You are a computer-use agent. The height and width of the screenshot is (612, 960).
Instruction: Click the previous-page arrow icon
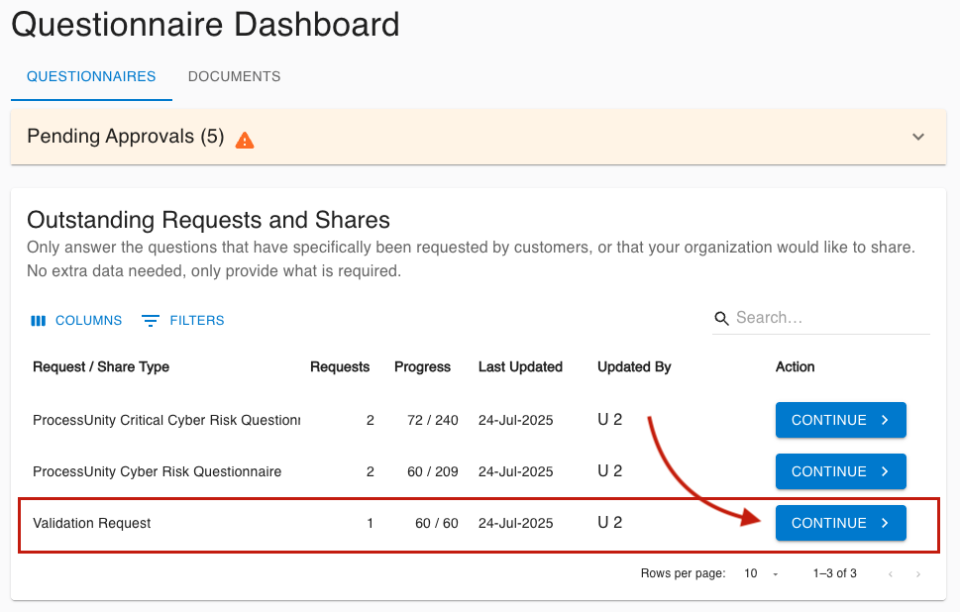point(890,573)
